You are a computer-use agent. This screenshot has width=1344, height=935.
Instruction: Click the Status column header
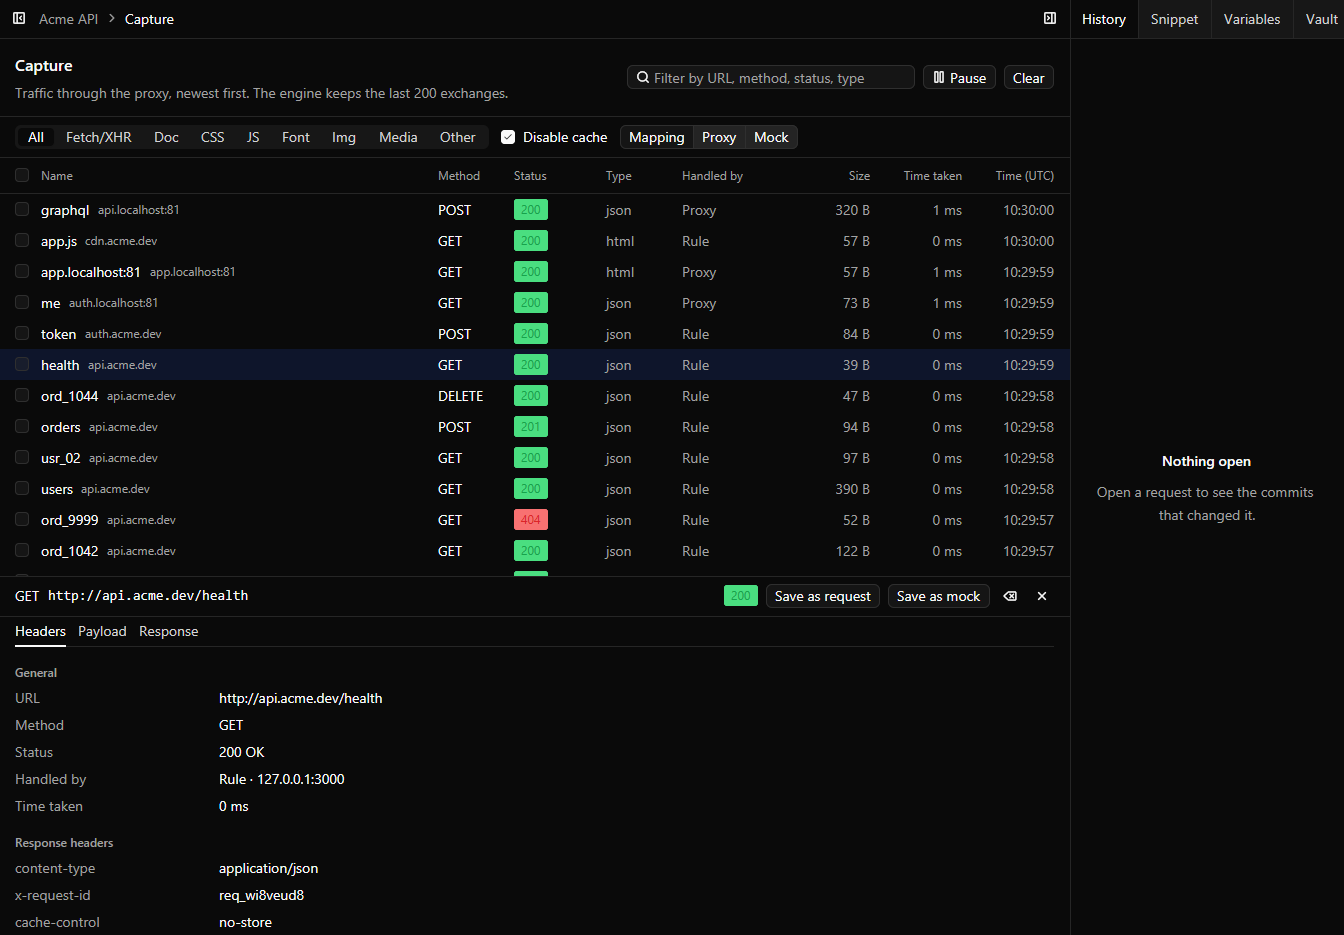tap(530, 176)
